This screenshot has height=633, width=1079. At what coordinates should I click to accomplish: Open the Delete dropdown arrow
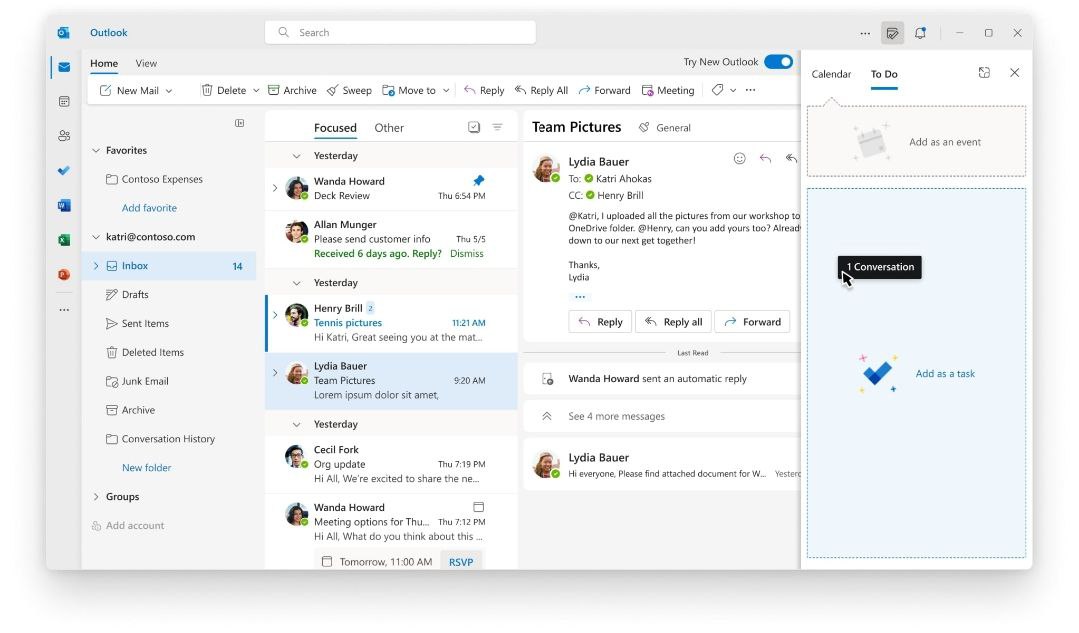pos(256,91)
